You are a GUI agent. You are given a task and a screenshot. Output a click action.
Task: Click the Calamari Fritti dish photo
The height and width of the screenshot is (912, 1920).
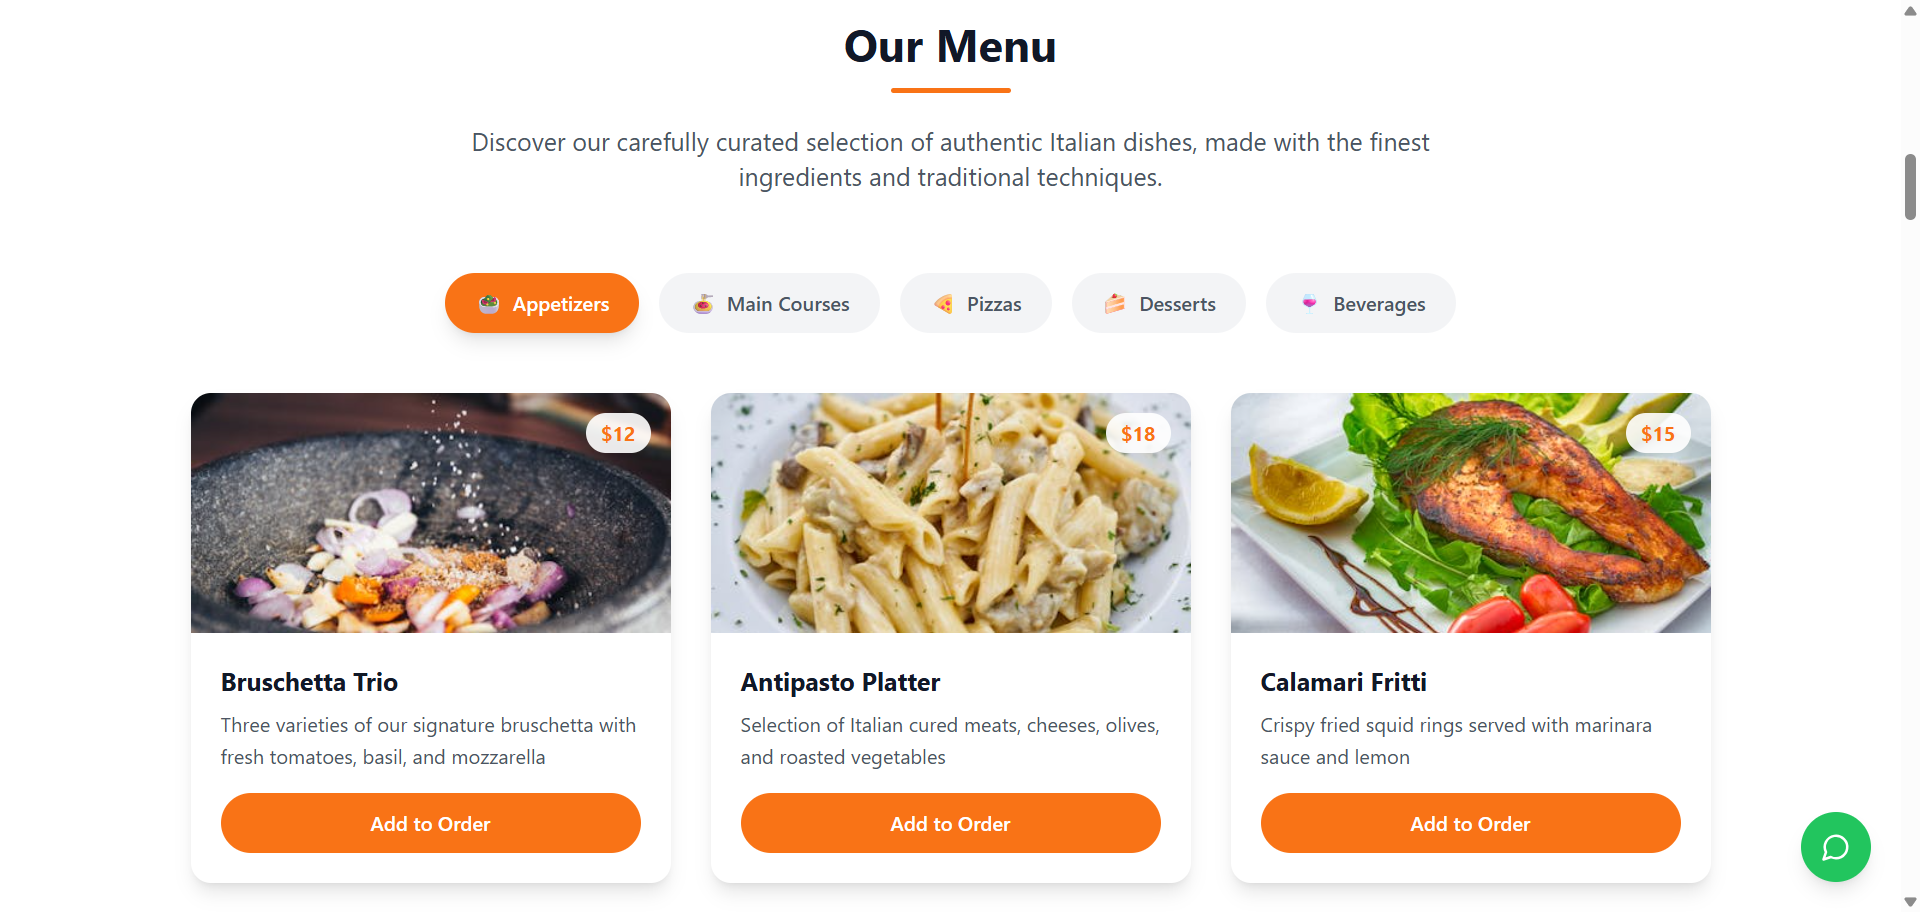[1471, 513]
